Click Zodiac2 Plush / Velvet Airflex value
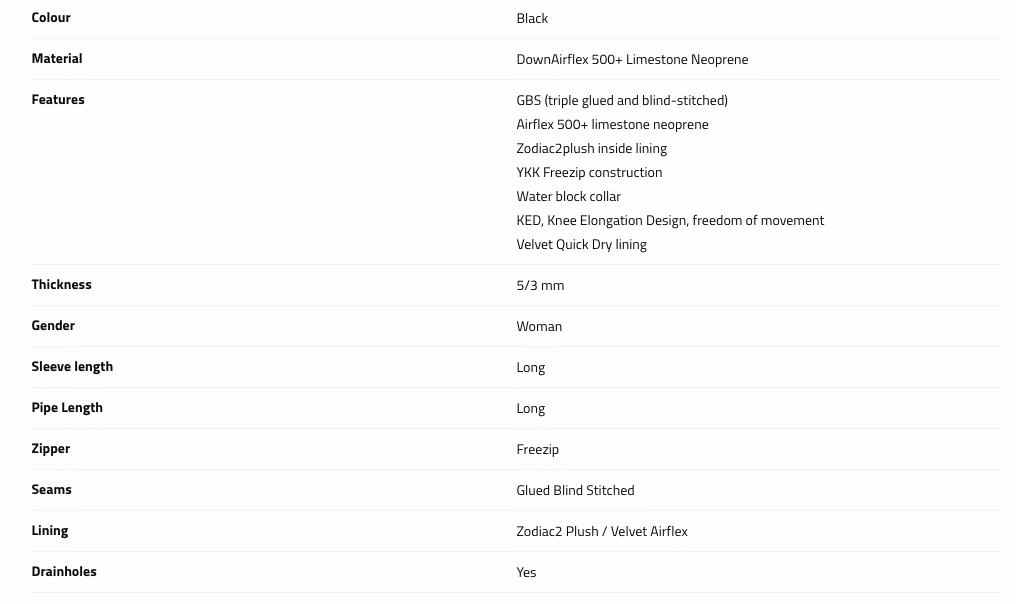This screenshot has height=604, width=1016. point(602,531)
